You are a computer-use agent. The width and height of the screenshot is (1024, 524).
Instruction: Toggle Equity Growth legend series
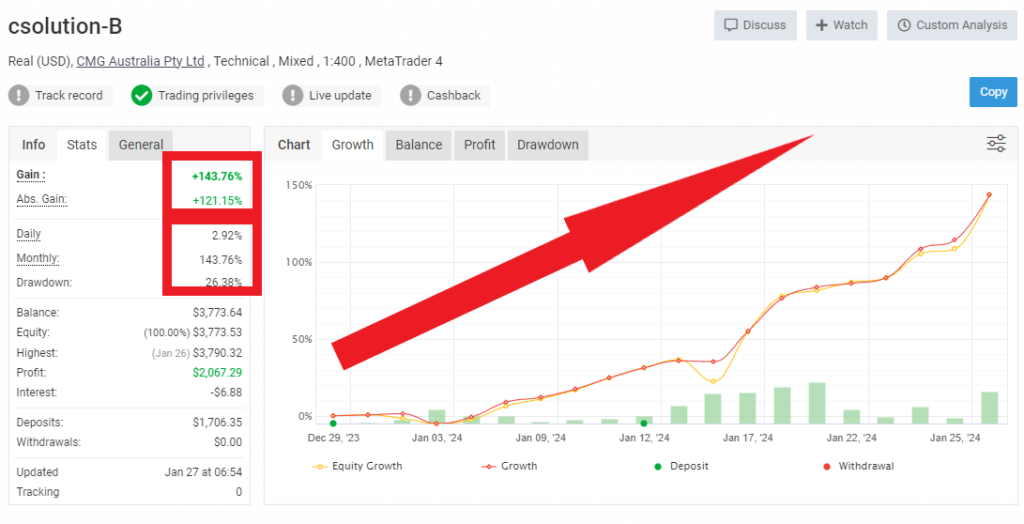click(357, 466)
